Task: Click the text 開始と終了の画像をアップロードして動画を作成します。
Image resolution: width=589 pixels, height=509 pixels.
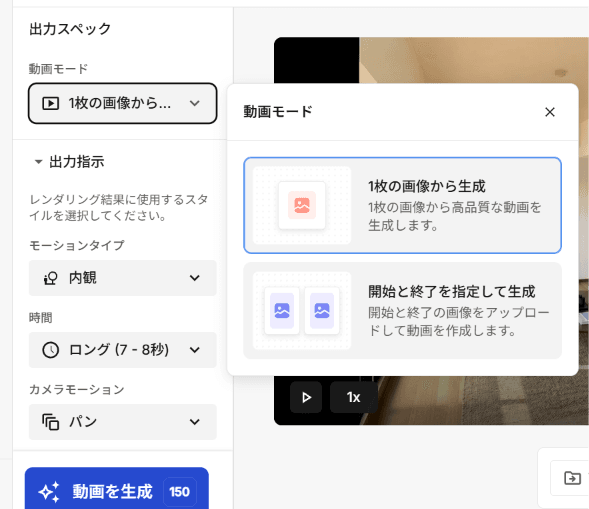Action: pyautogui.click(x=458, y=321)
